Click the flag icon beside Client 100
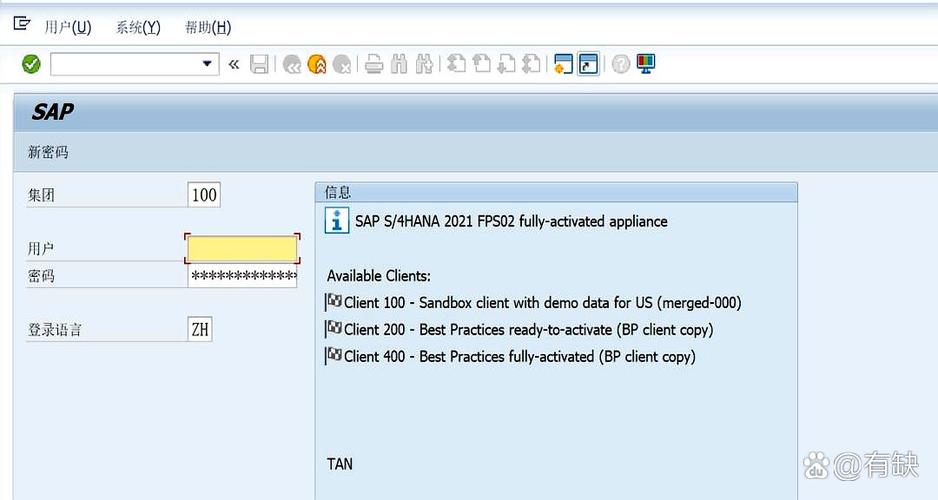Viewport: 938px width, 500px height. (334, 301)
